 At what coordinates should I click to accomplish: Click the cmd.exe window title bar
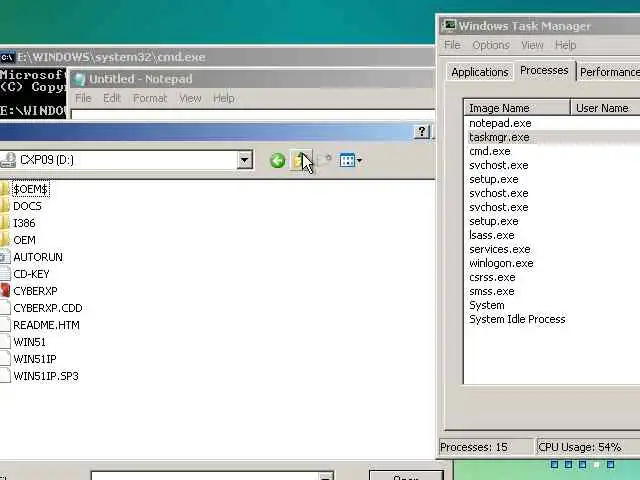pyautogui.click(x=217, y=57)
